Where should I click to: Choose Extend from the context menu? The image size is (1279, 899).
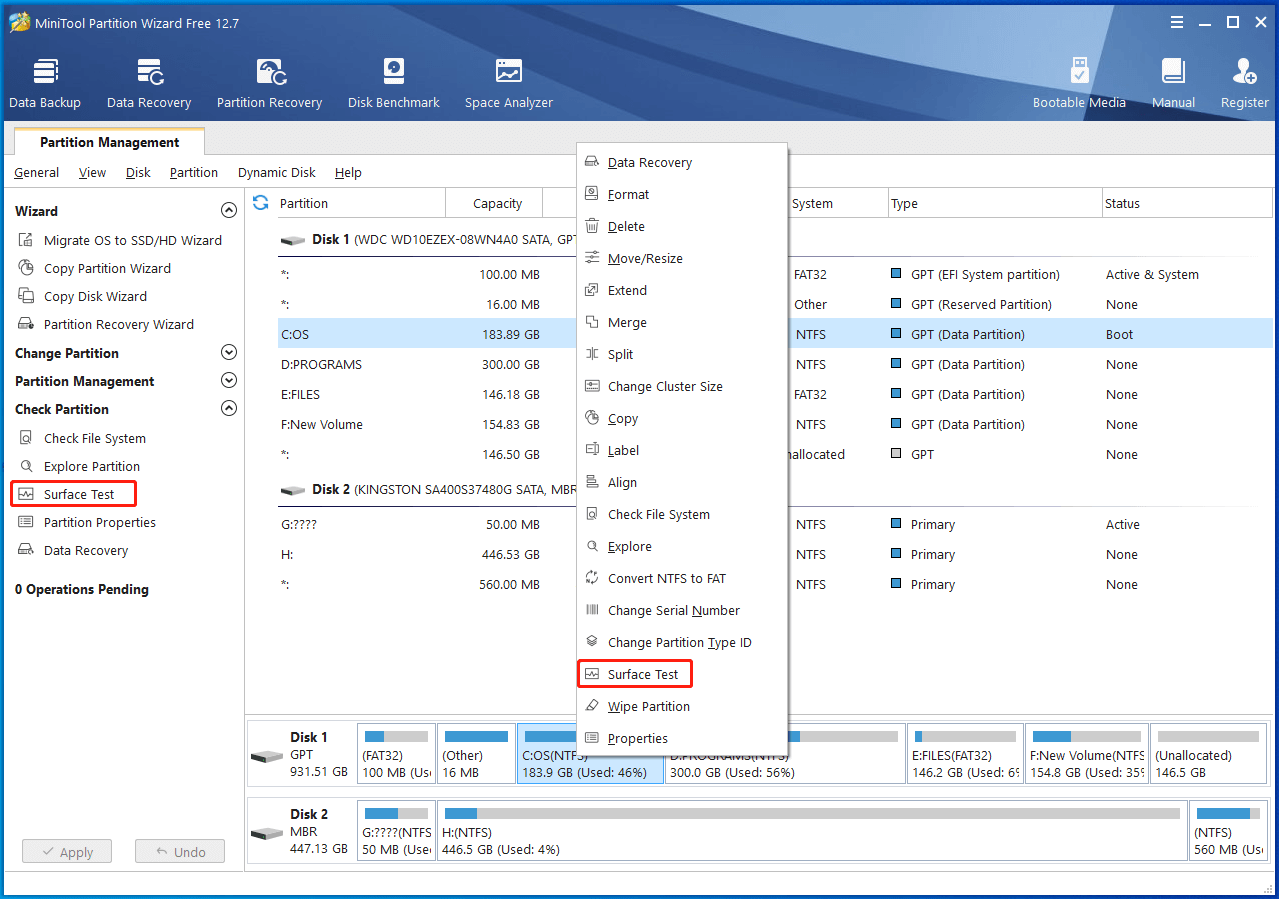[x=682, y=291]
